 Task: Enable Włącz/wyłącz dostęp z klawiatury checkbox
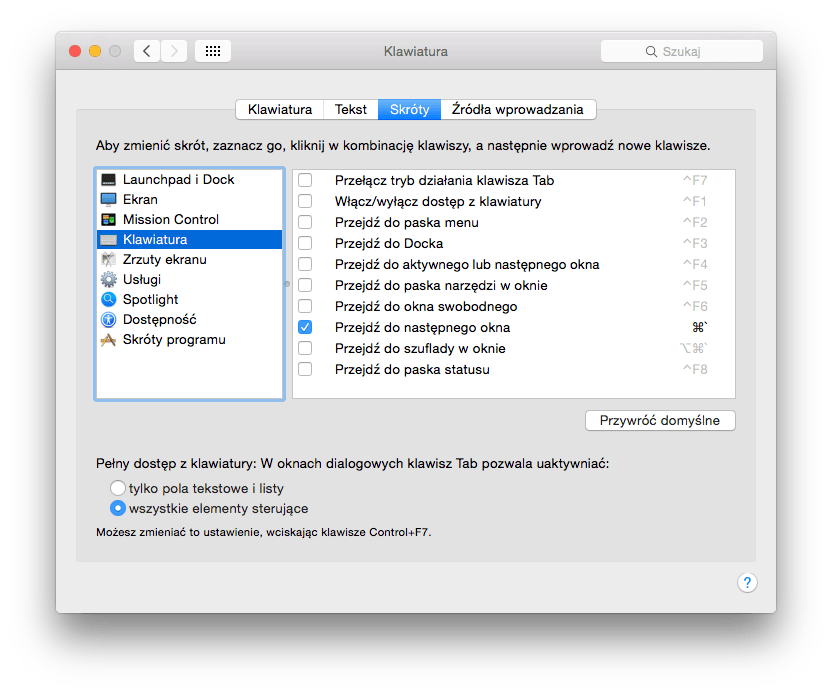click(x=305, y=201)
